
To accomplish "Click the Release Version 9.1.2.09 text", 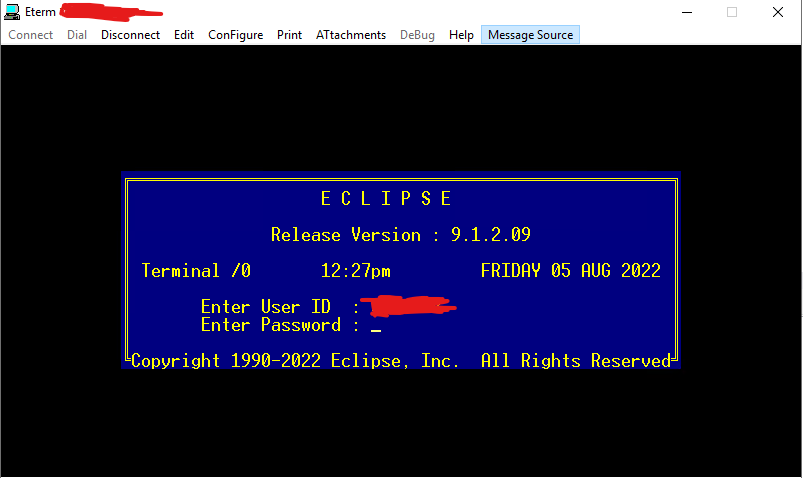I will (400, 235).
